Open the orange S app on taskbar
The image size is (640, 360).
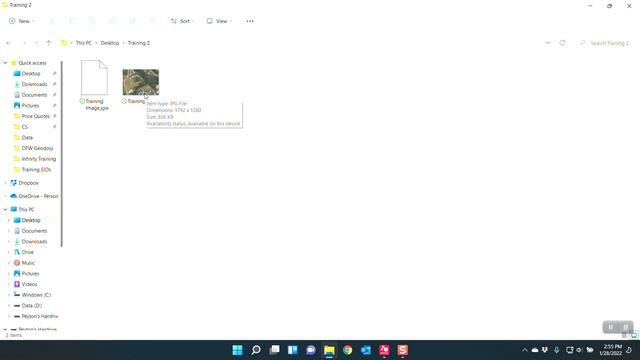[x=402, y=350]
